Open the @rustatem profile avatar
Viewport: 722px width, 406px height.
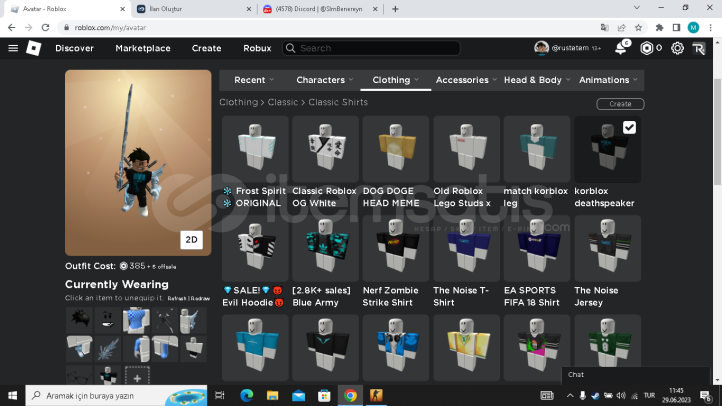[542, 48]
